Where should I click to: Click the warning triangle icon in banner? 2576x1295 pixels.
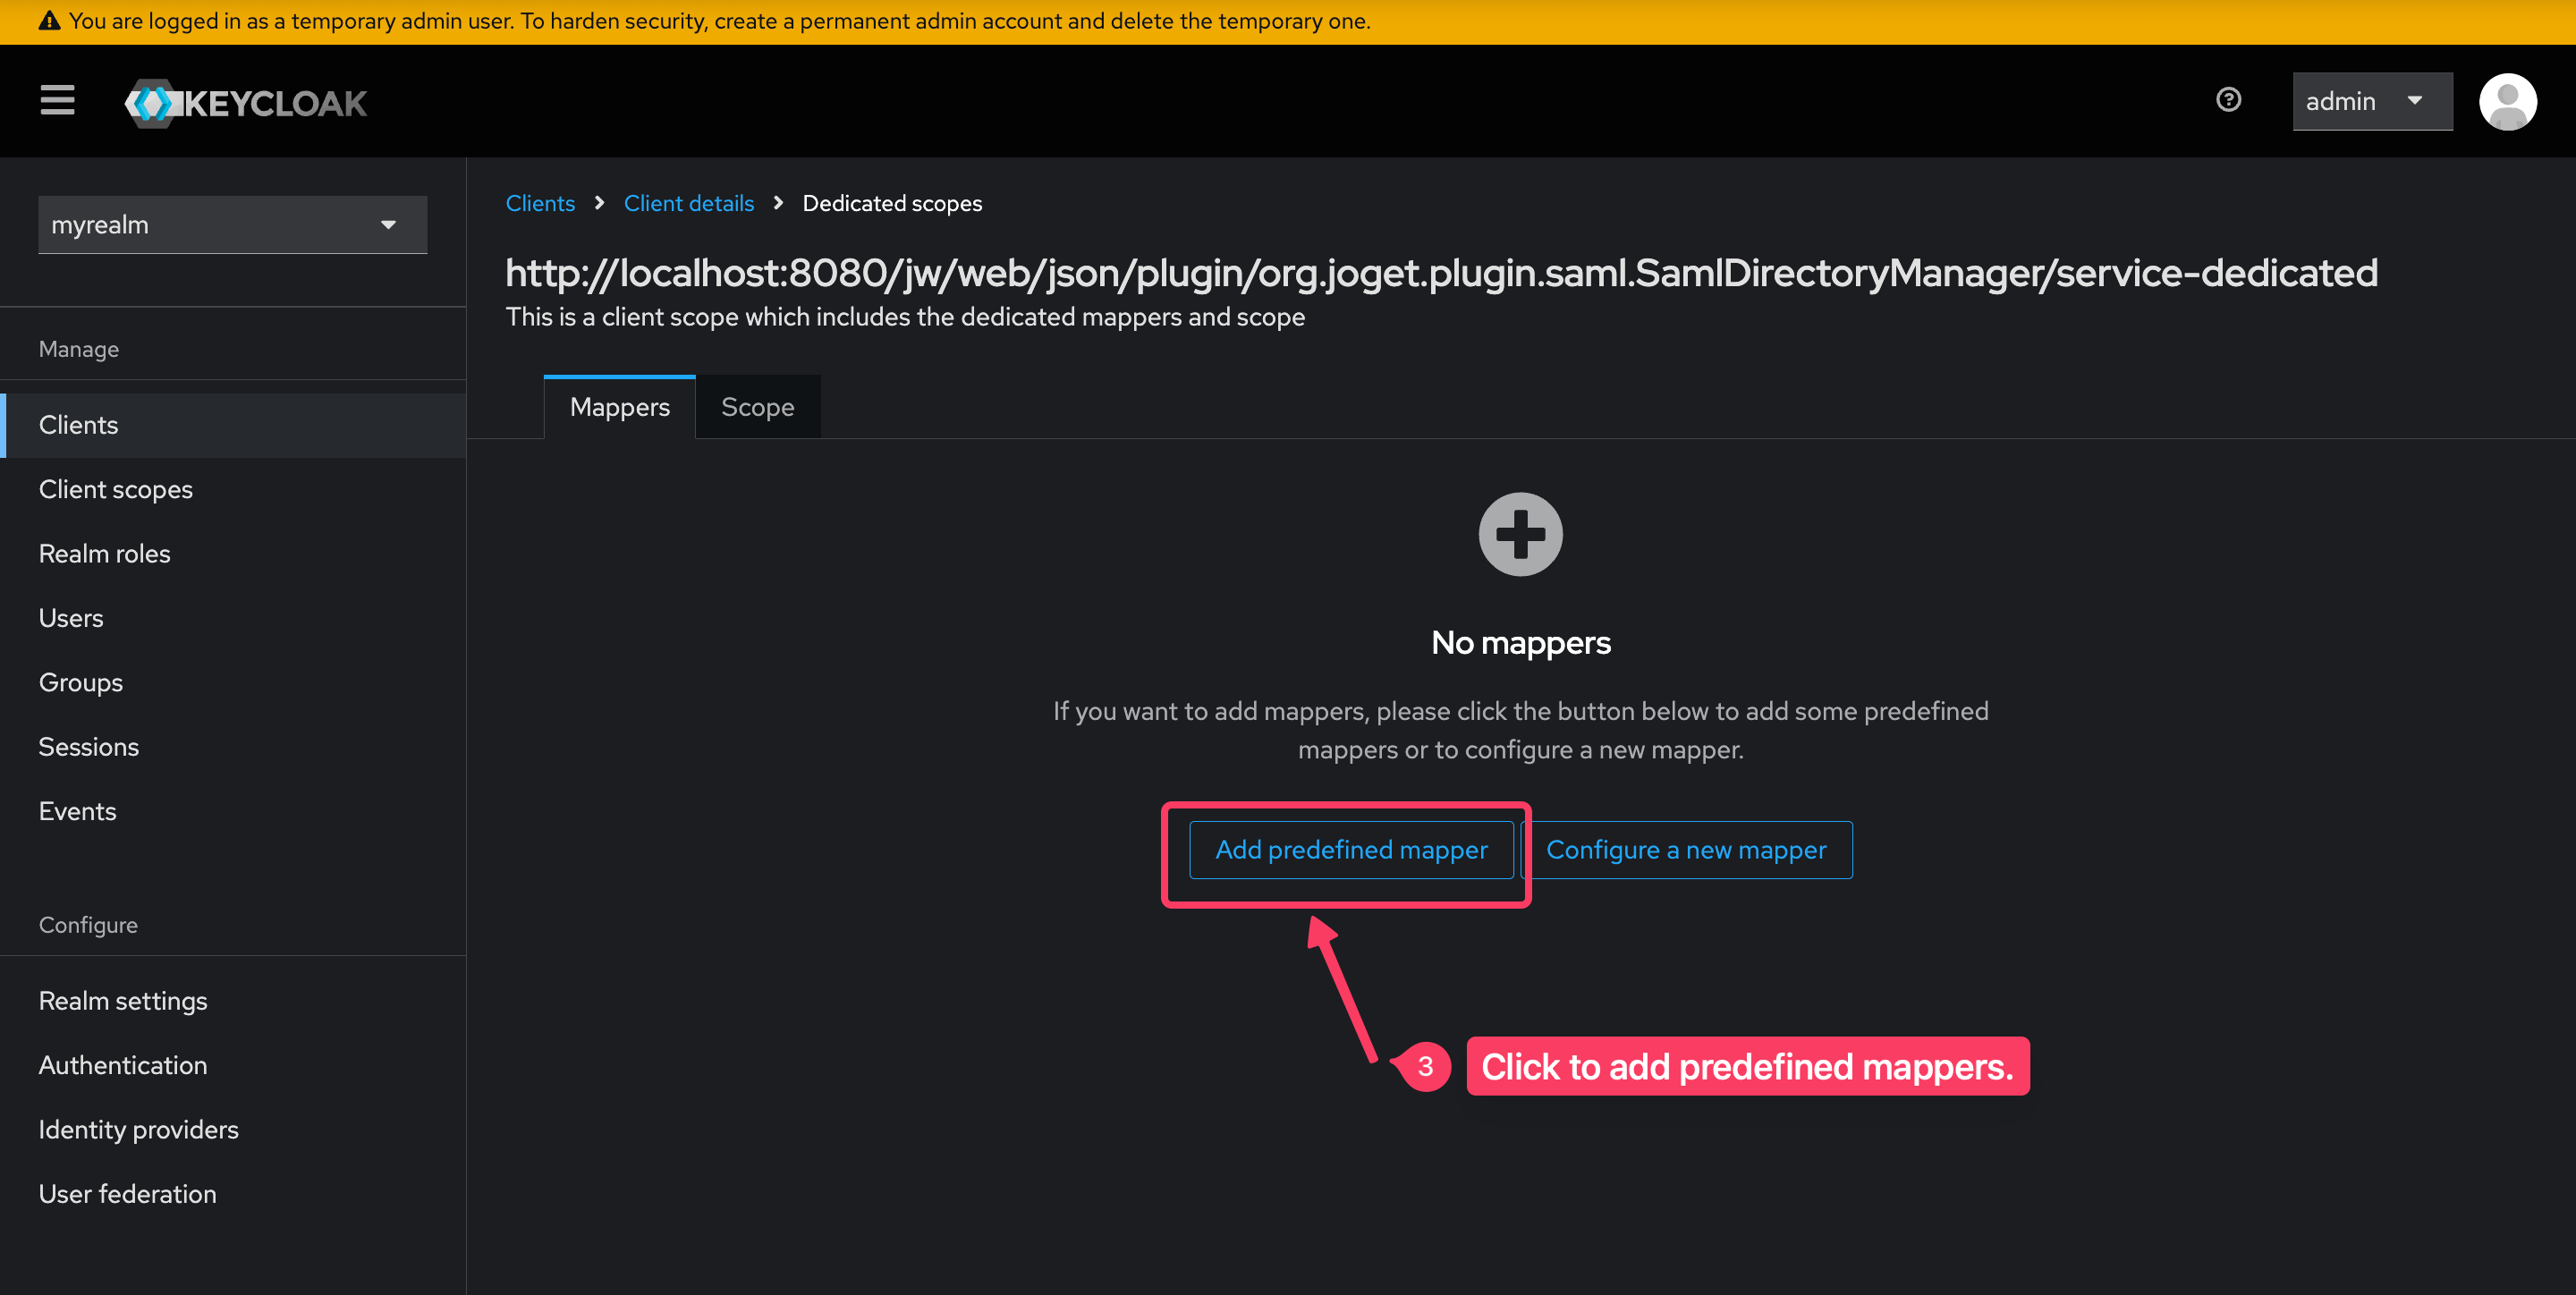pyautogui.click(x=49, y=21)
